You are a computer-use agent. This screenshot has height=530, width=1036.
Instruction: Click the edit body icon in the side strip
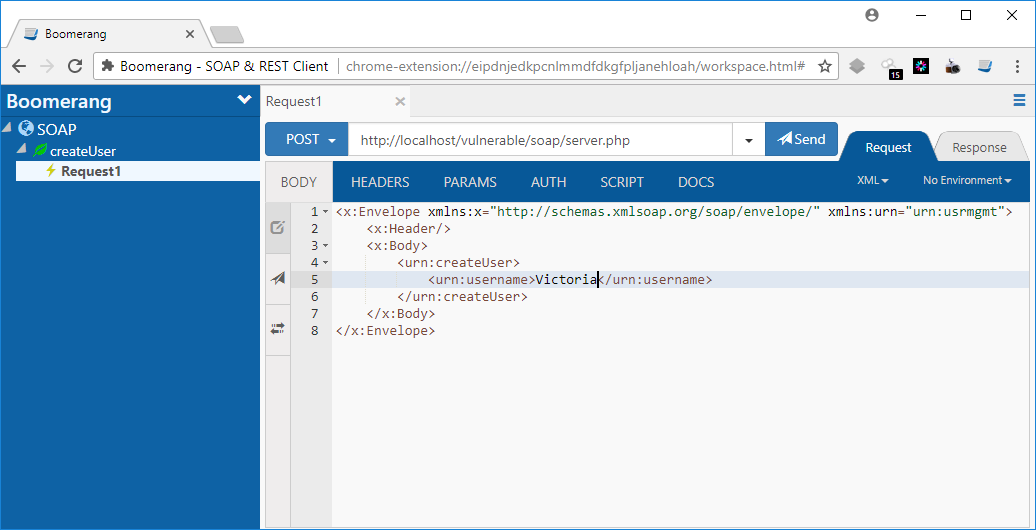pyautogui.click(x=278, y=227)
